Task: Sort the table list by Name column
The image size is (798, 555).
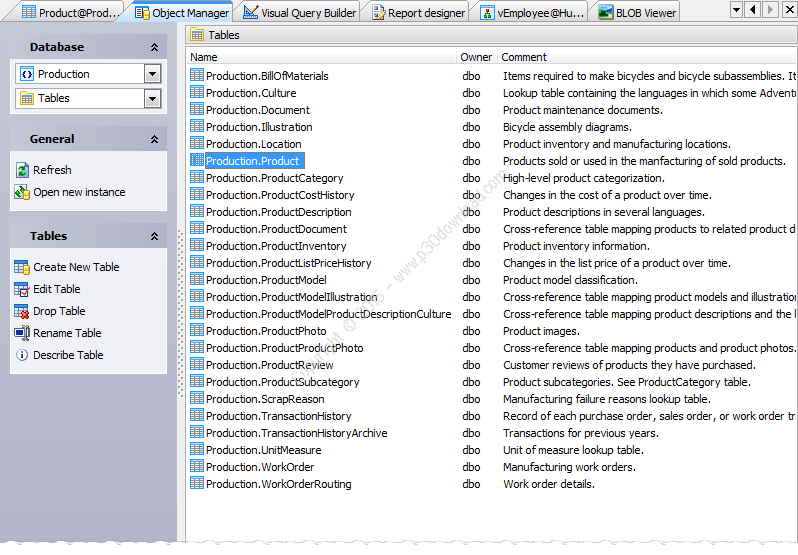Action: pos(320,57)
